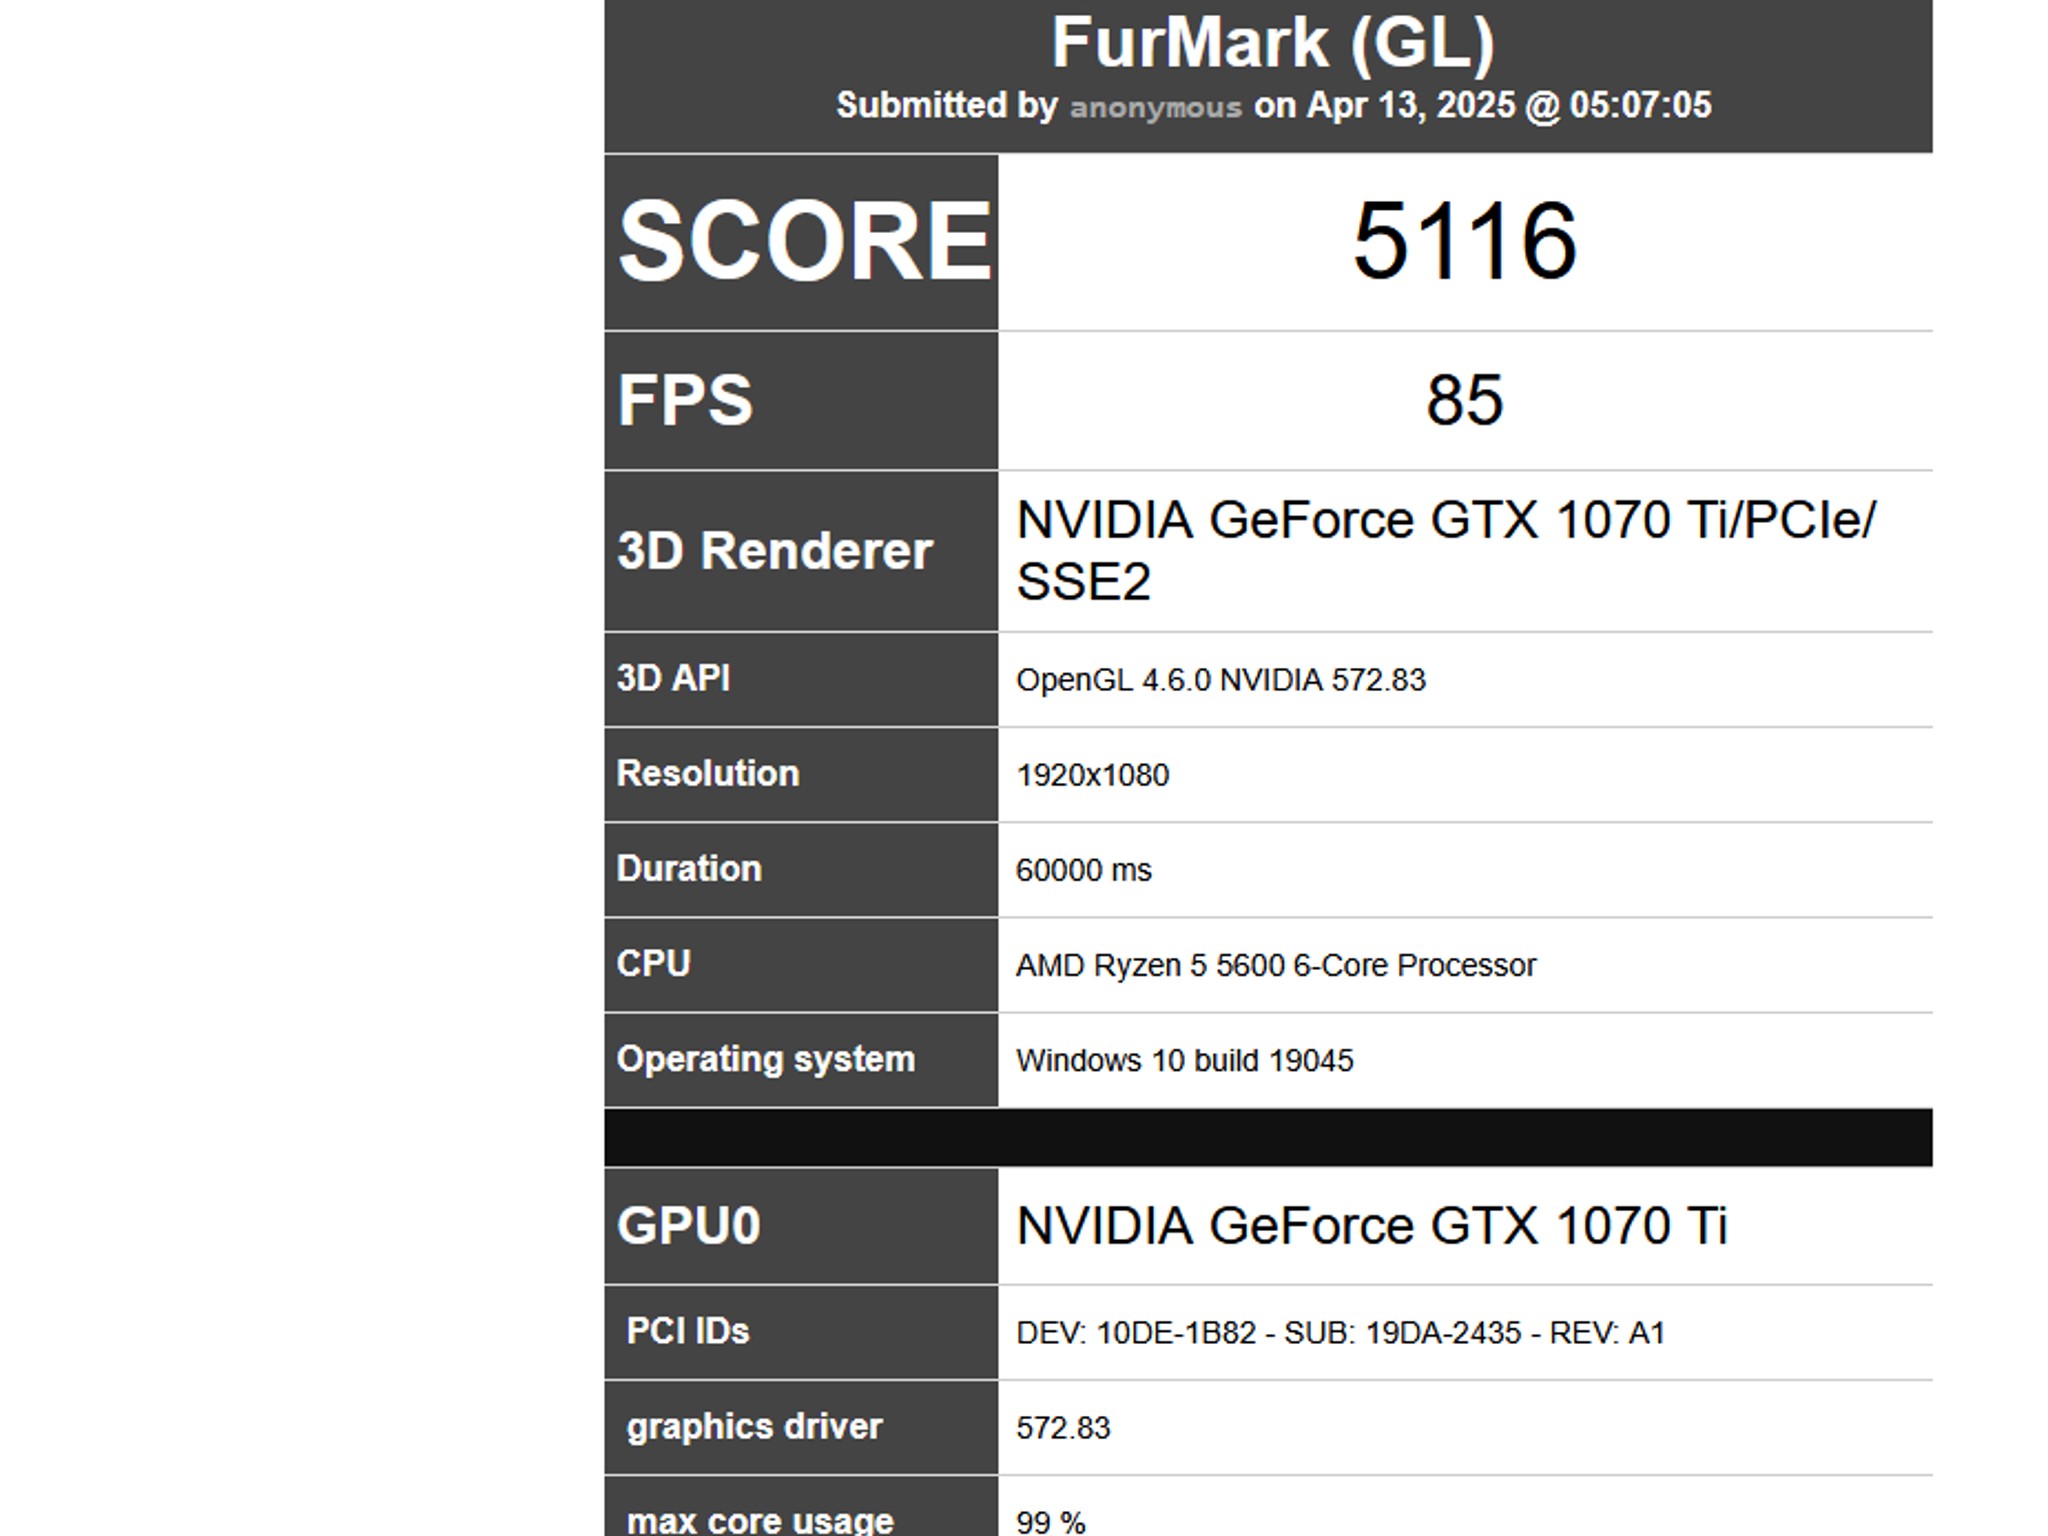Click the Duration value 60000 ms
This screenshot has height=1536, width=2048.
1083,870
